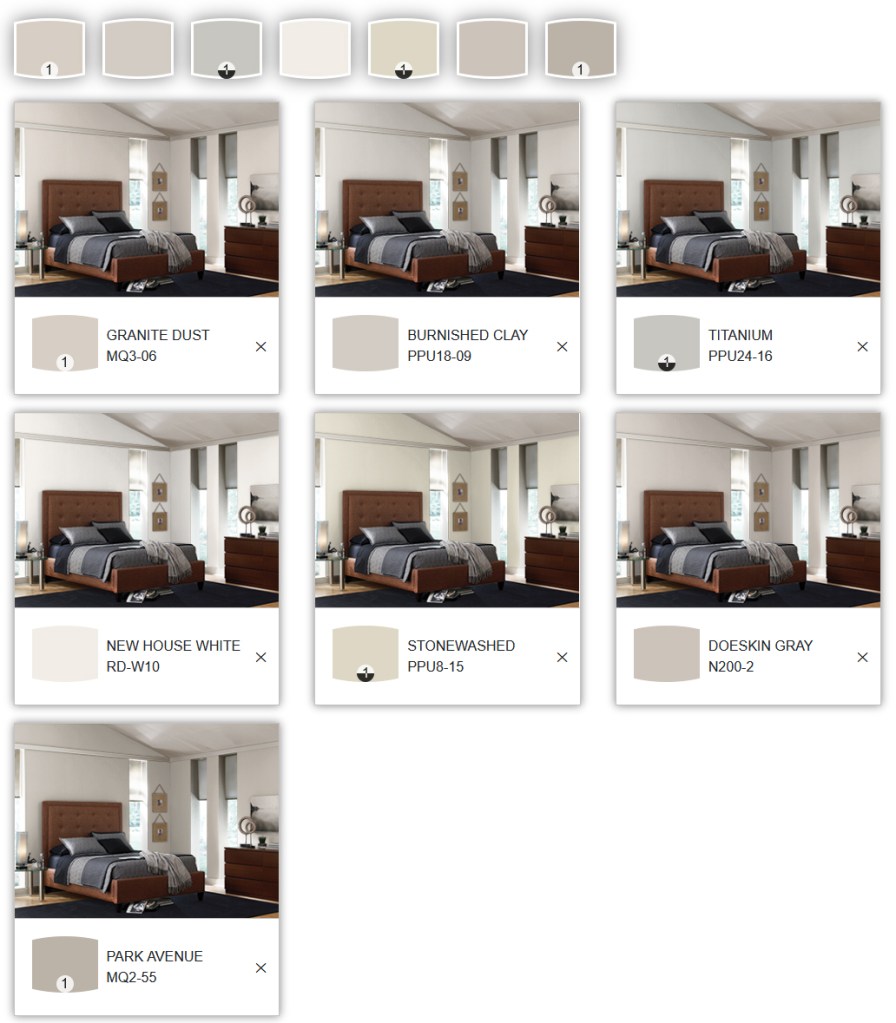
Task: Click the fourth, near-white swatch in the top row
Action: [315, 49]
